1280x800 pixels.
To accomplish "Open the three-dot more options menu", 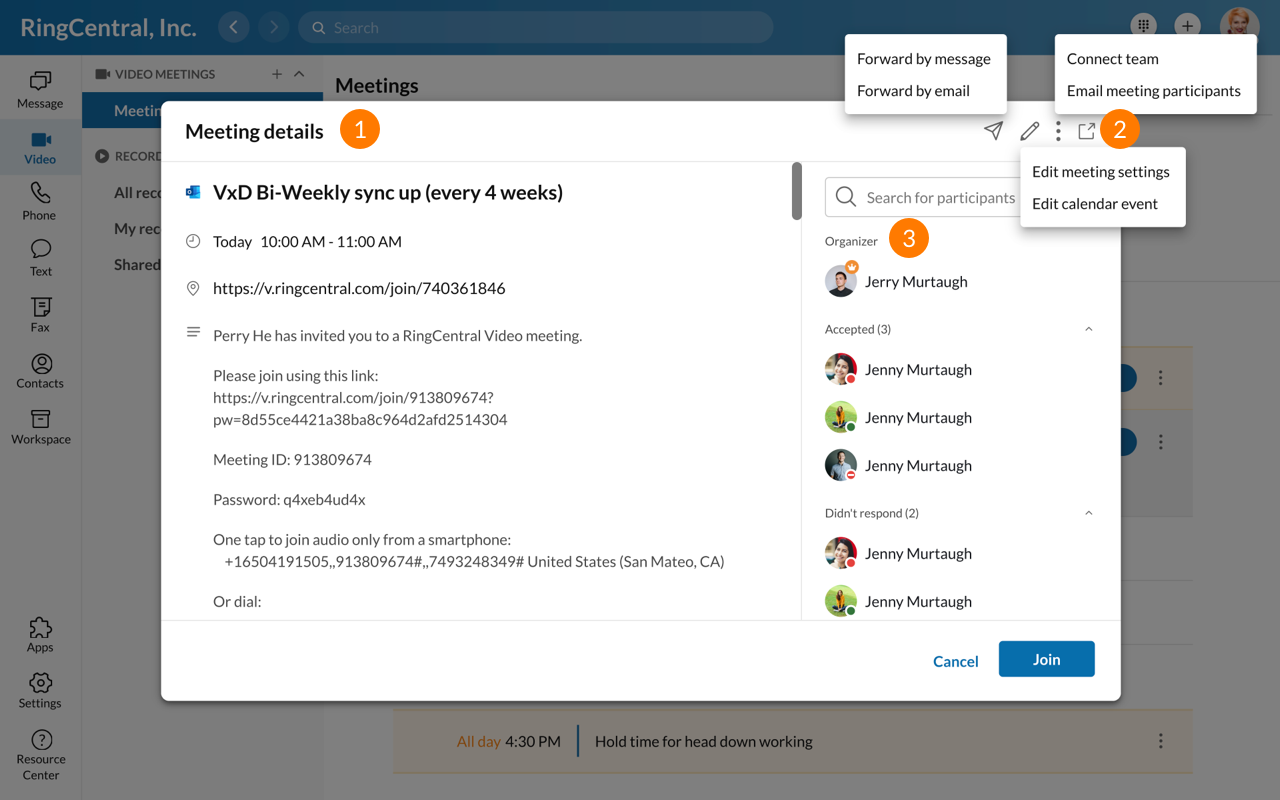I will 1058,131.
